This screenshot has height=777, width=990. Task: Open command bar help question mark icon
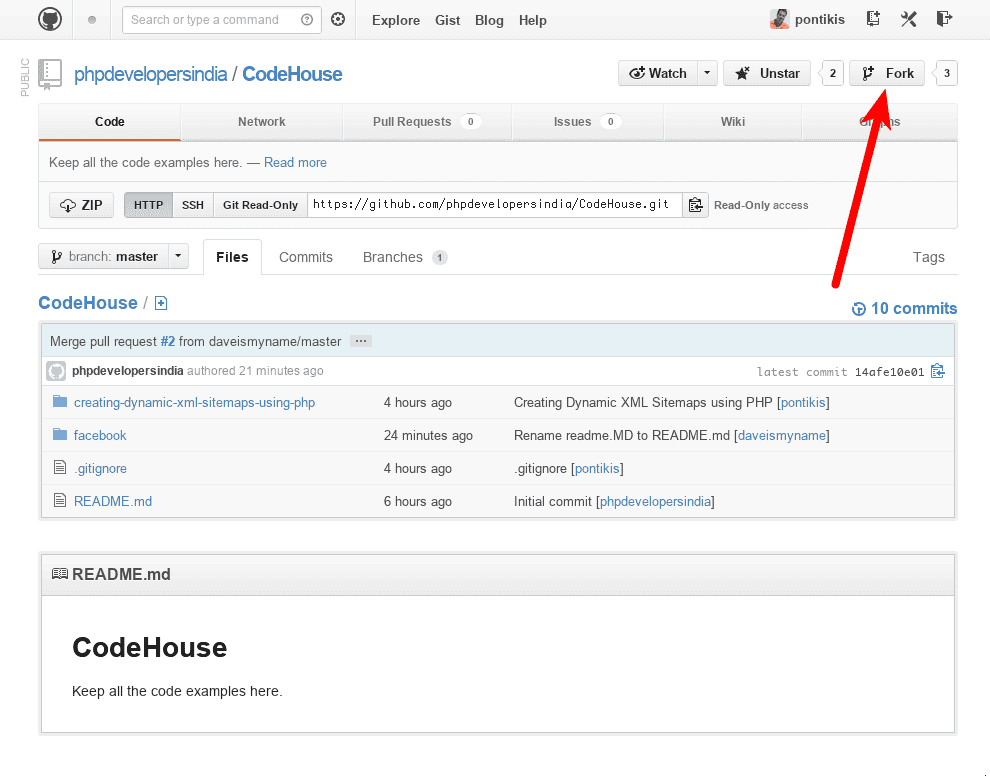pyautogui.click(x=307, y=20)
